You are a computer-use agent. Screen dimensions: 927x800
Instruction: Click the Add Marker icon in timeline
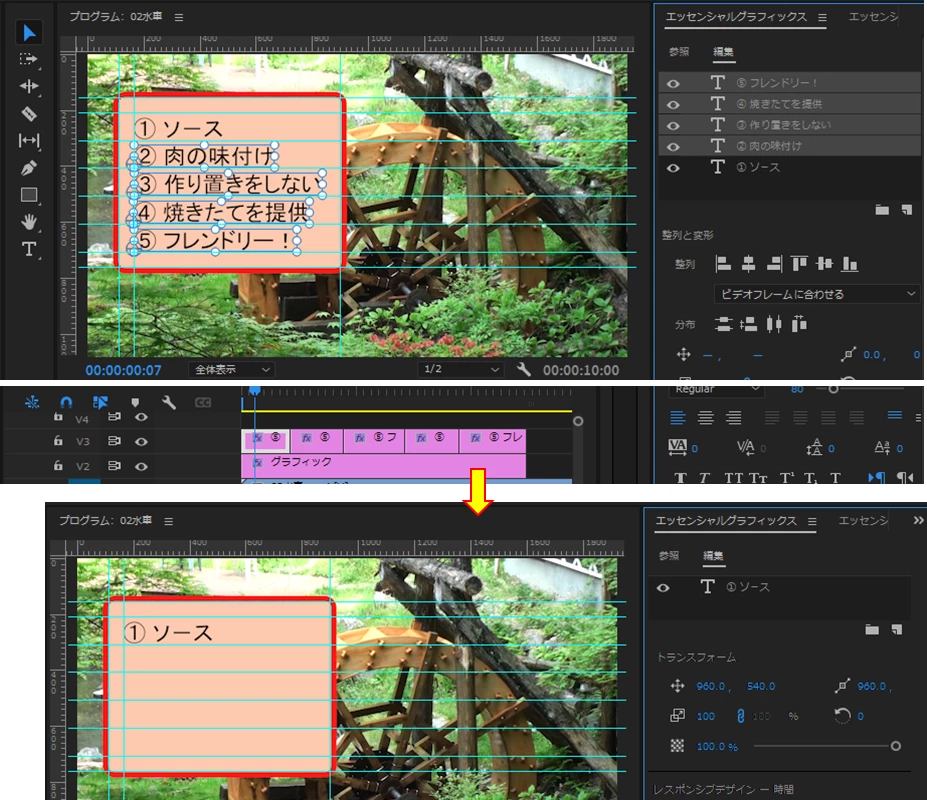pyautogui.click(x=135, y=403)
